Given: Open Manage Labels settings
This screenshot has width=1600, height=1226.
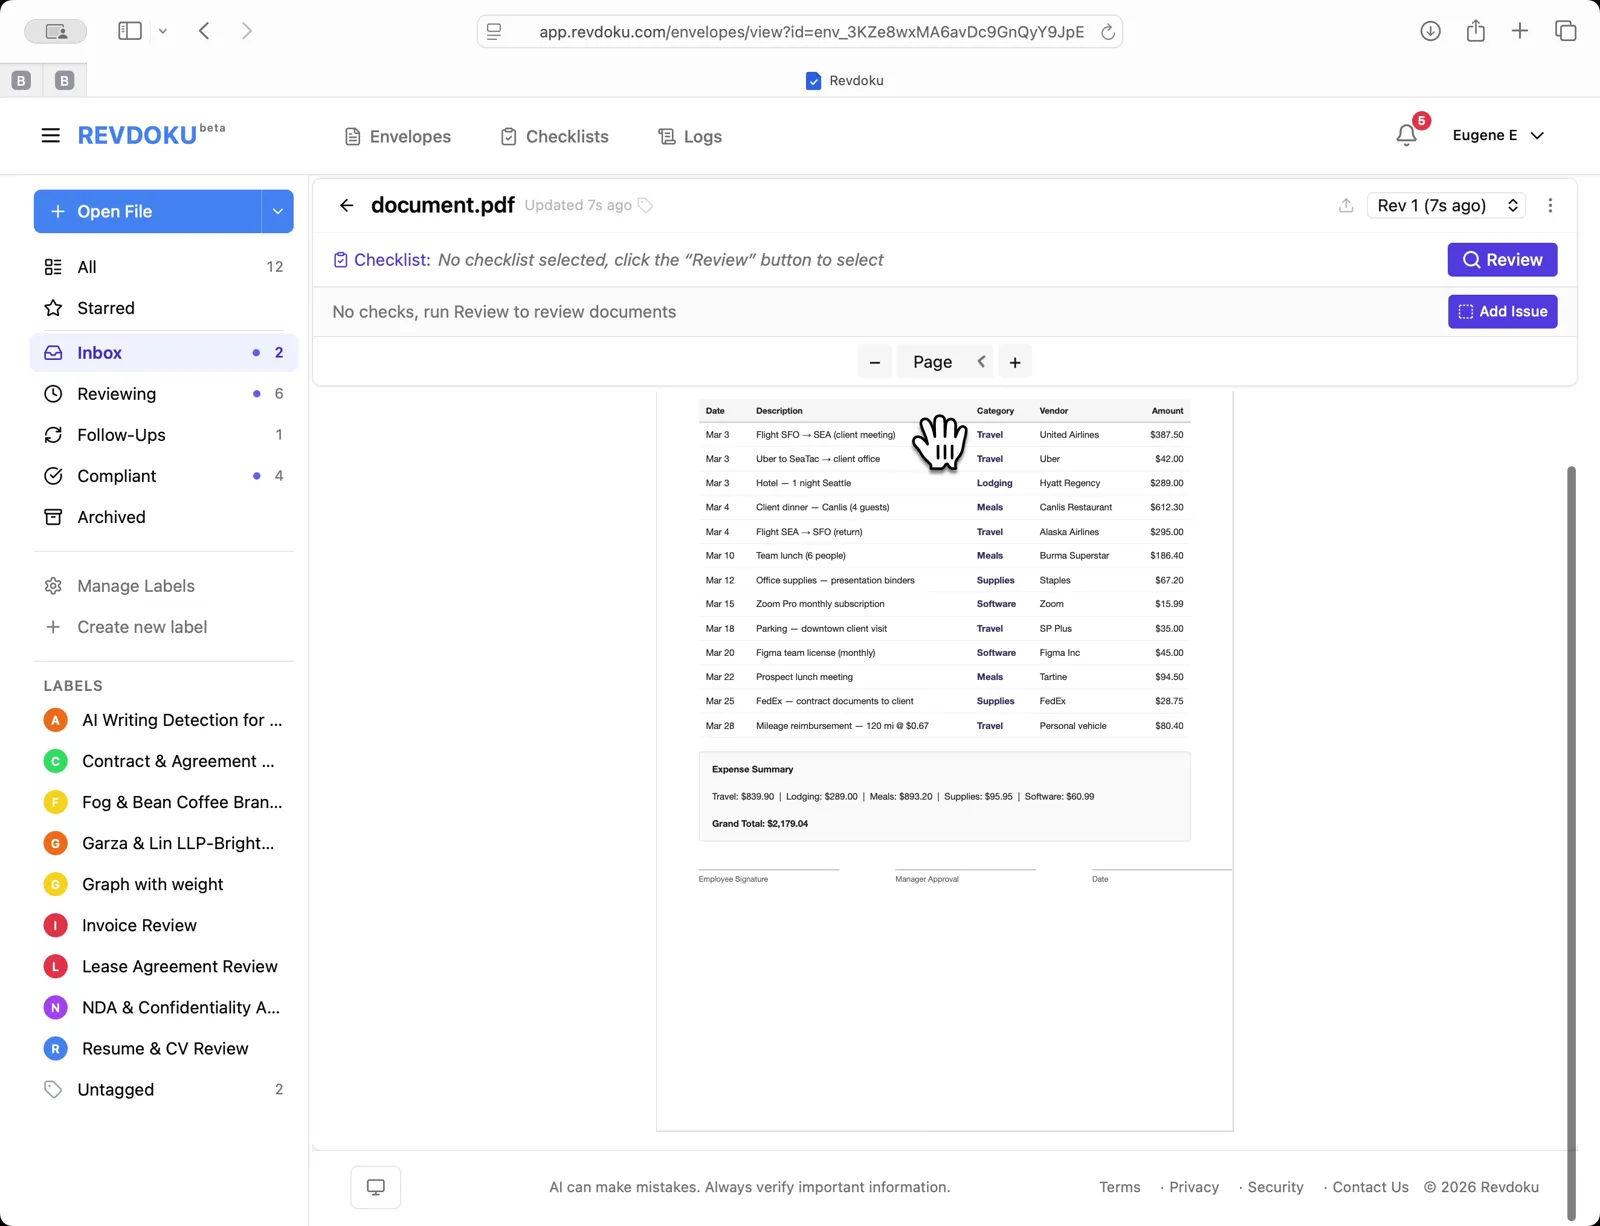Looking at the screenshot, I should pos(135,585).
